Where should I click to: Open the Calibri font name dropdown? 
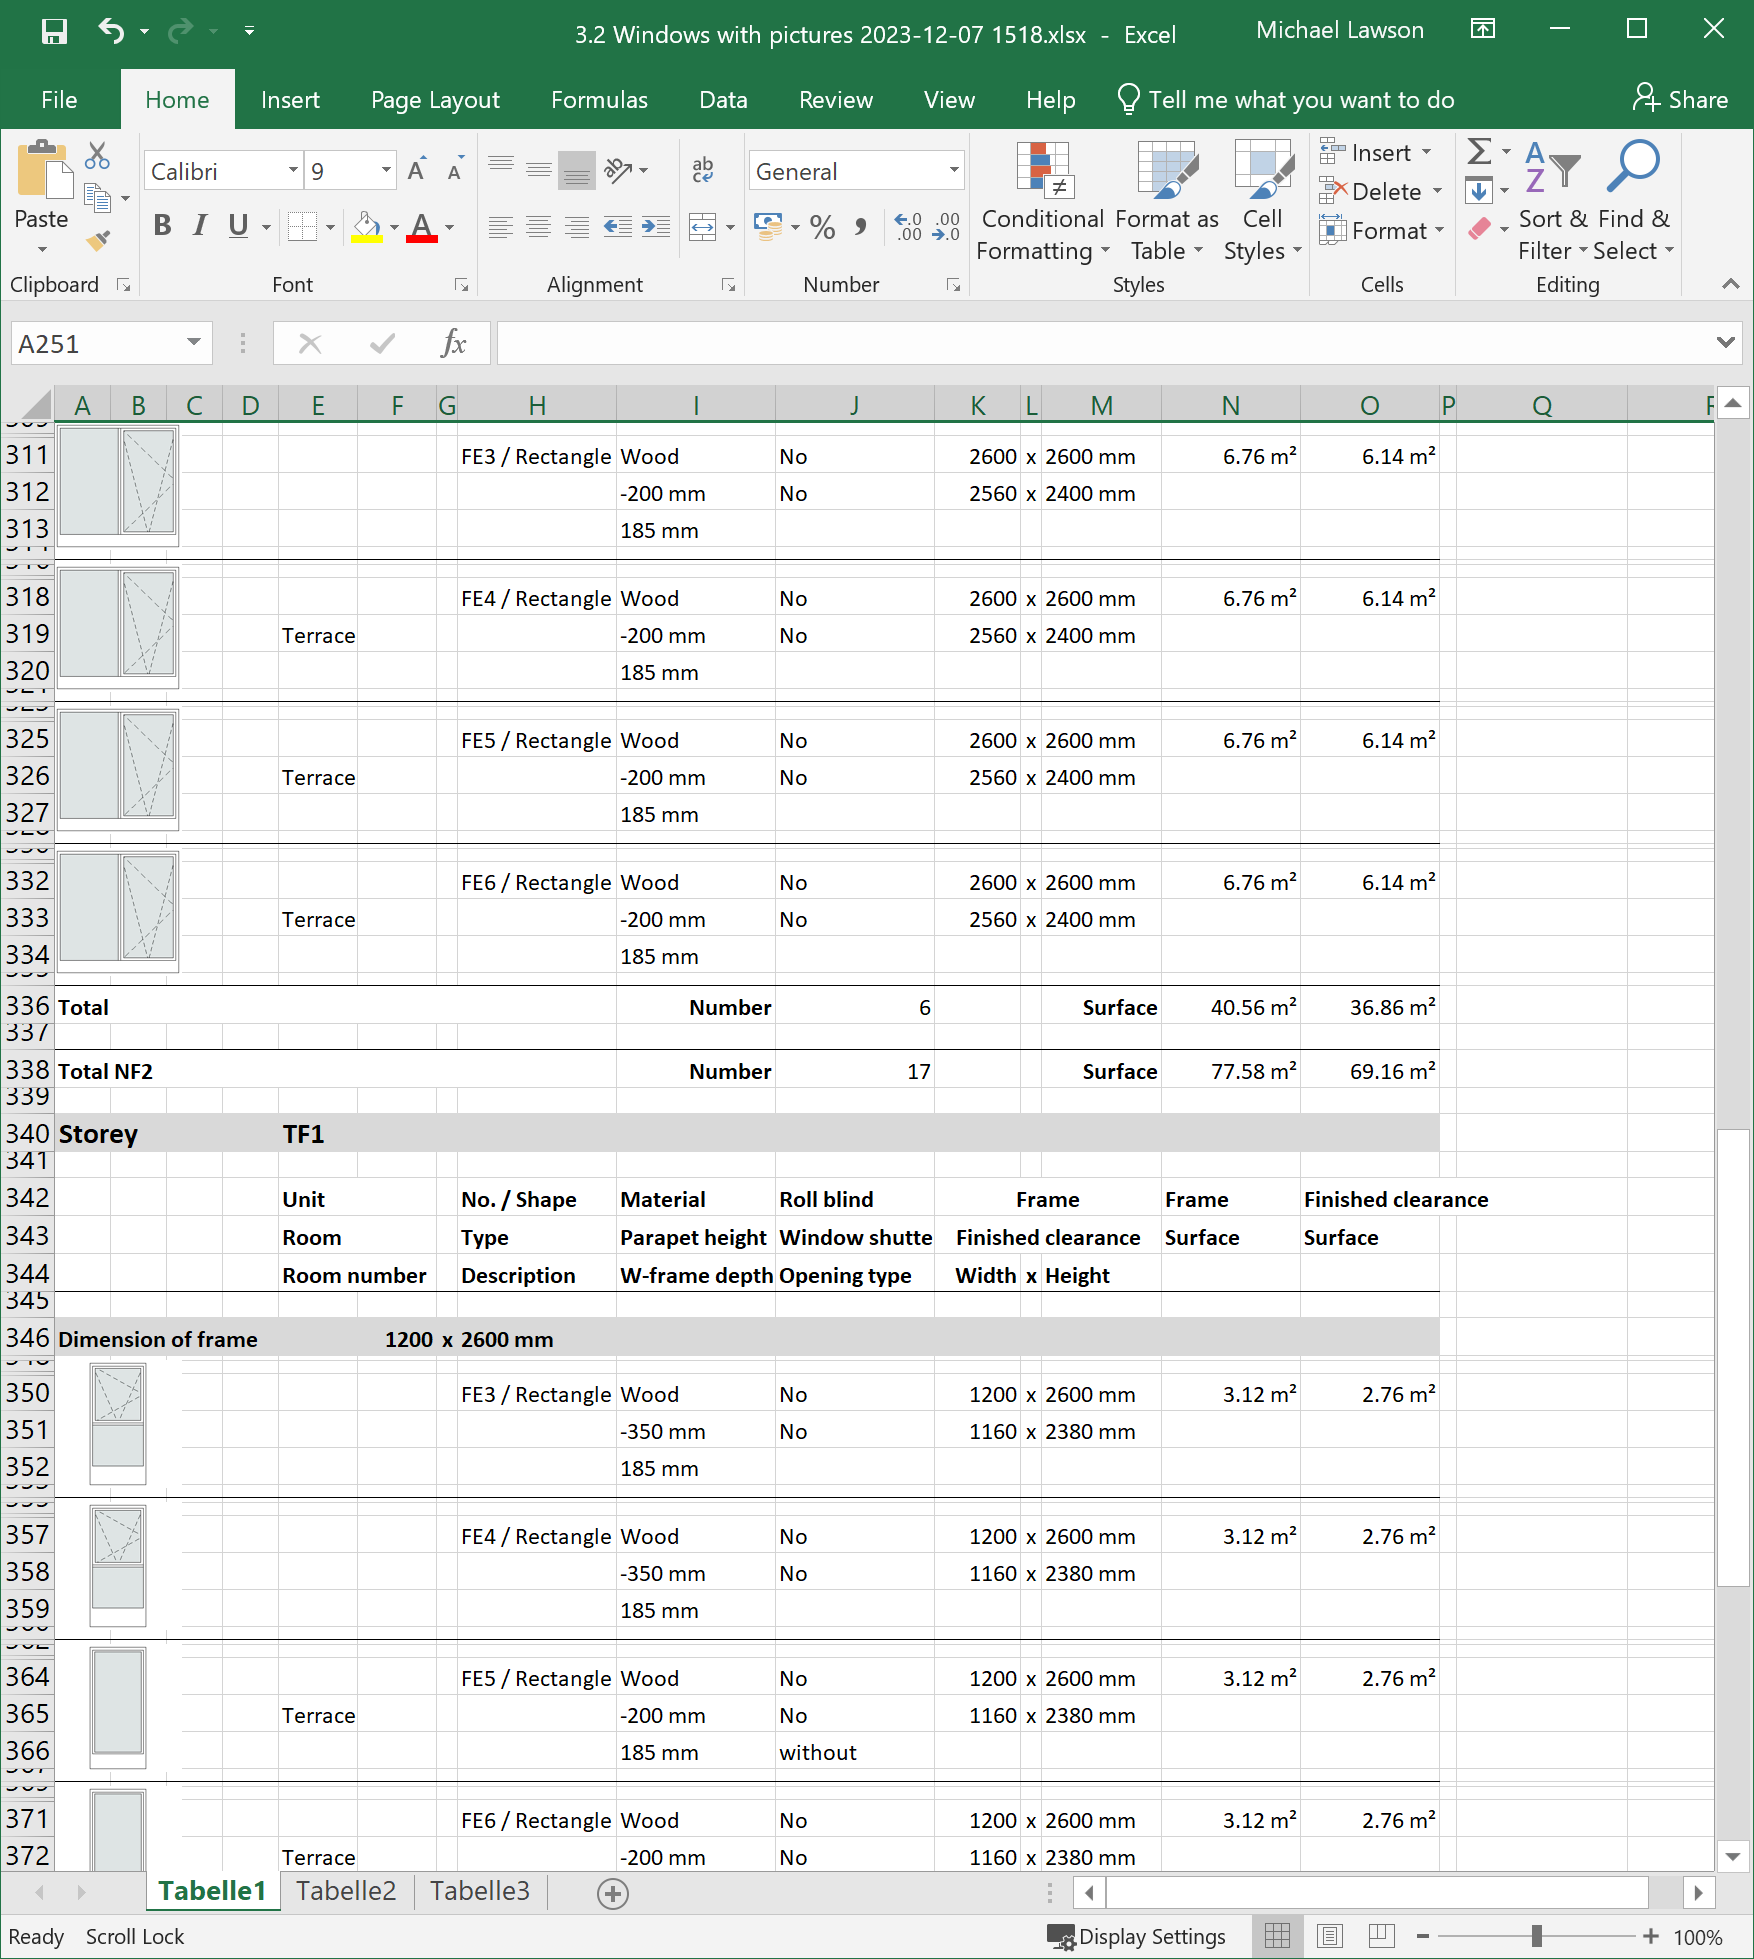(x=293, y=171)
